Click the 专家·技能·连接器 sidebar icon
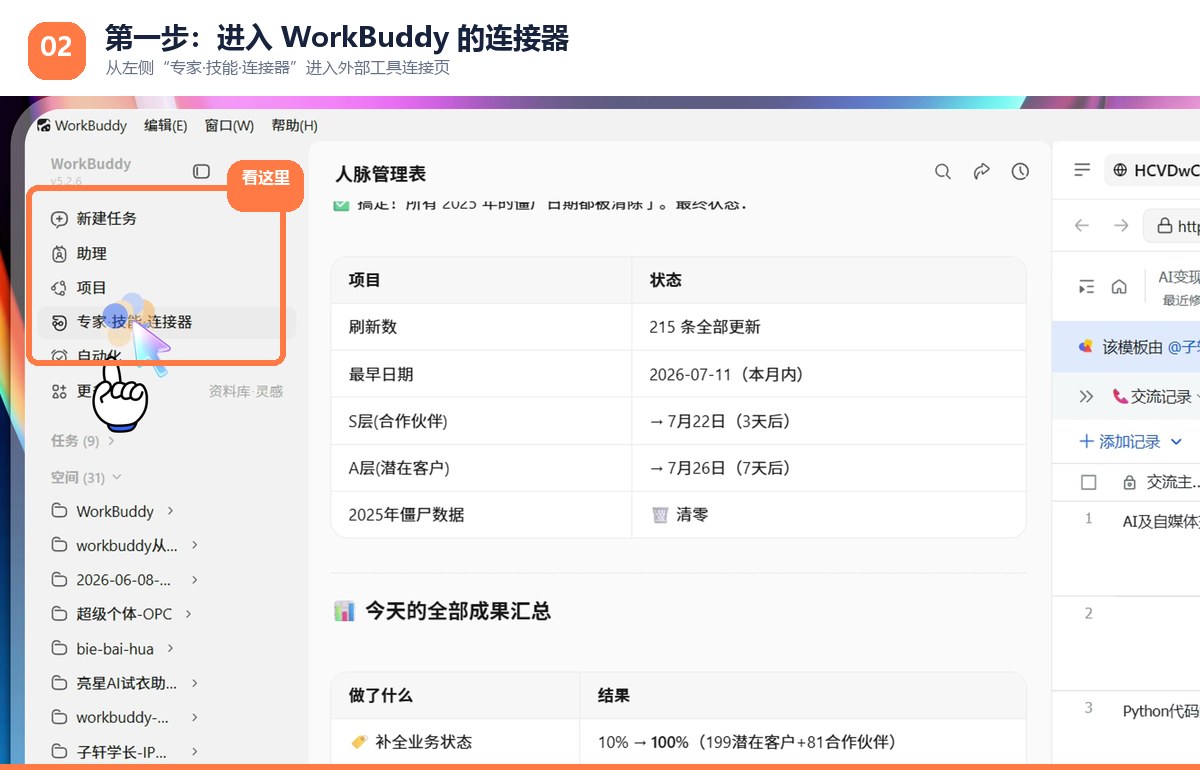The height and width of the screenshot is (770, 1200). 60,322
